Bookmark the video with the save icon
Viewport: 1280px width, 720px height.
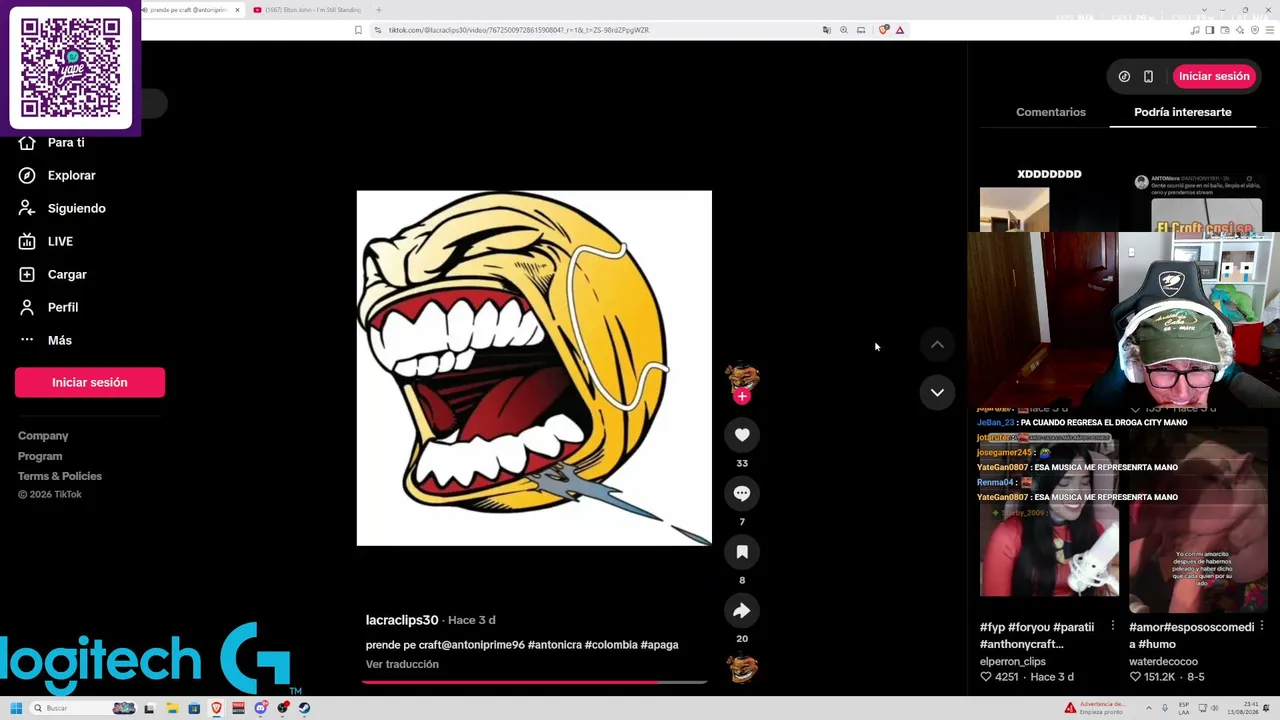coord(742,552)
